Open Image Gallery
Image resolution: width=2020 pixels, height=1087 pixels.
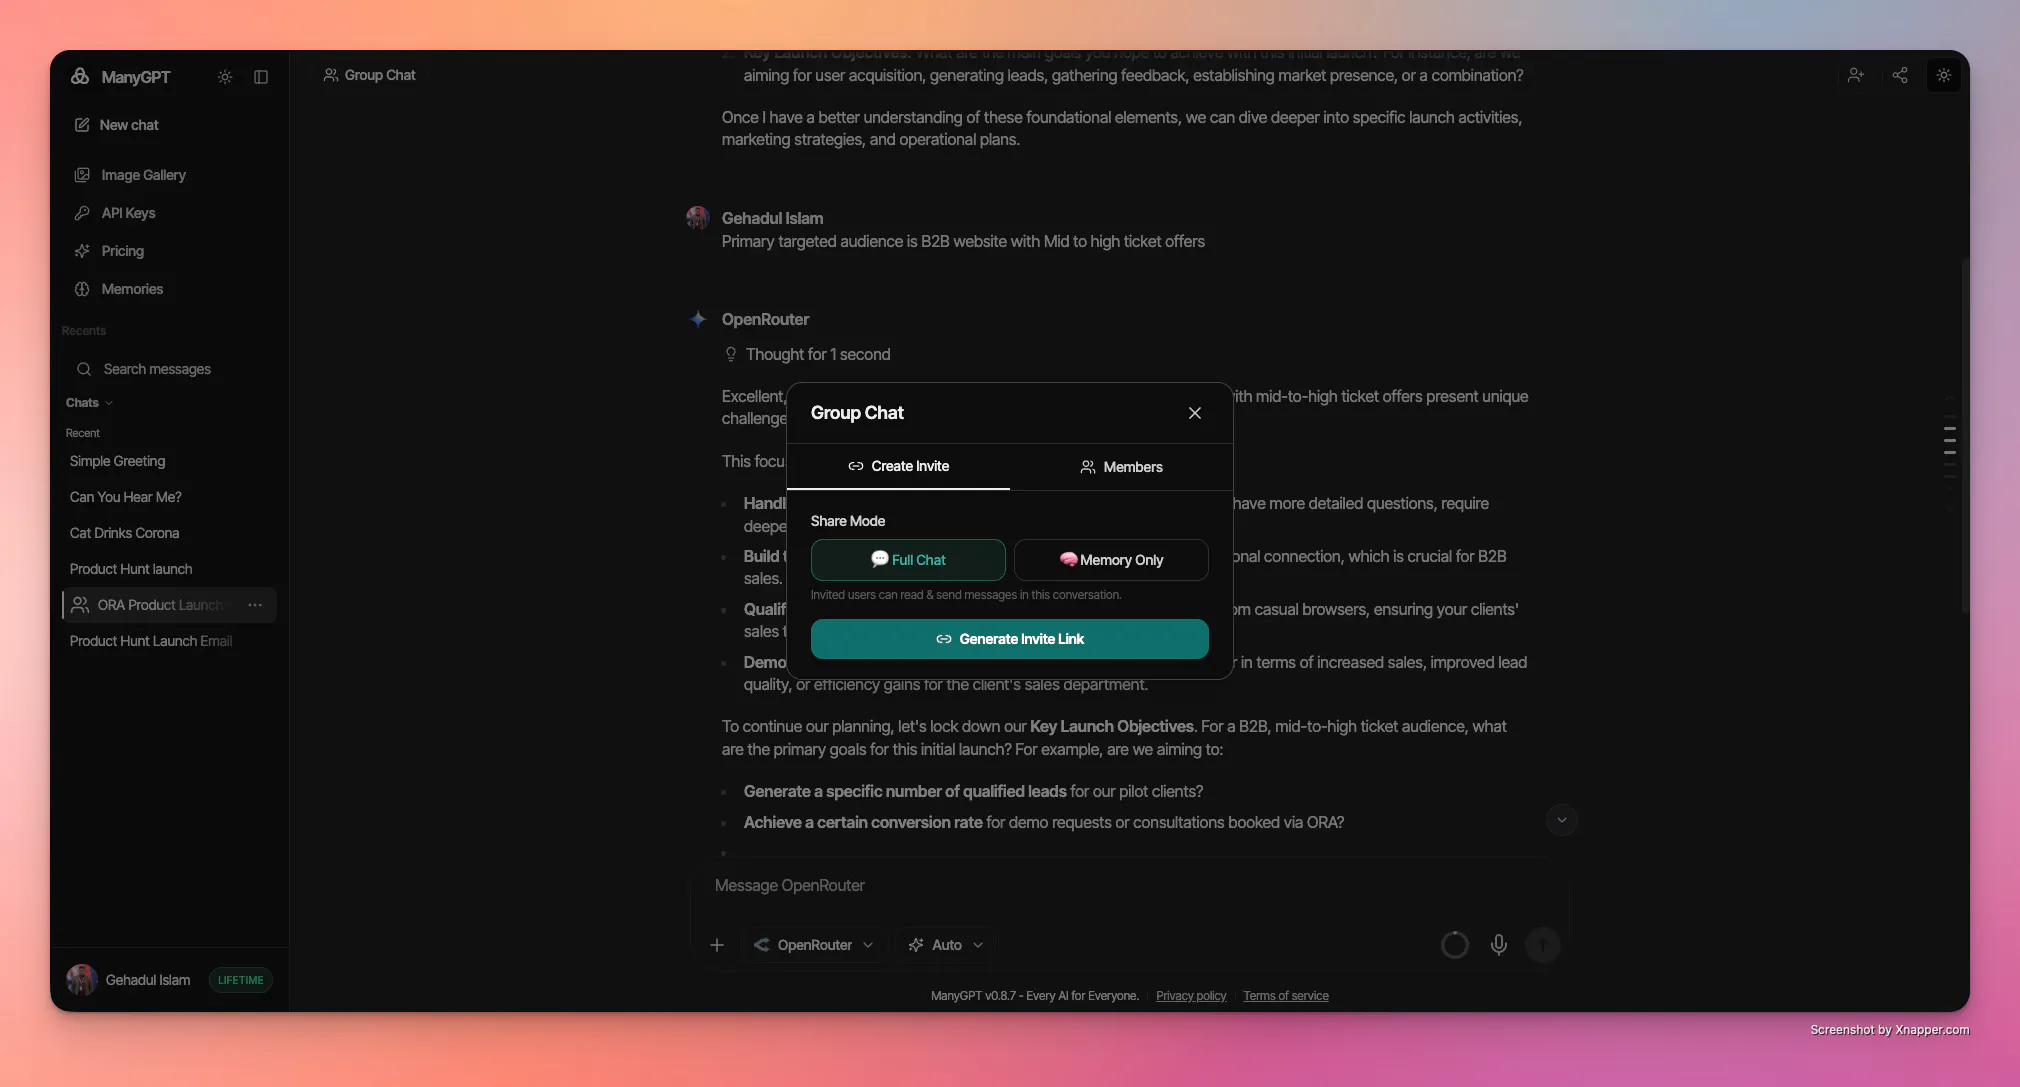(130, 175)
